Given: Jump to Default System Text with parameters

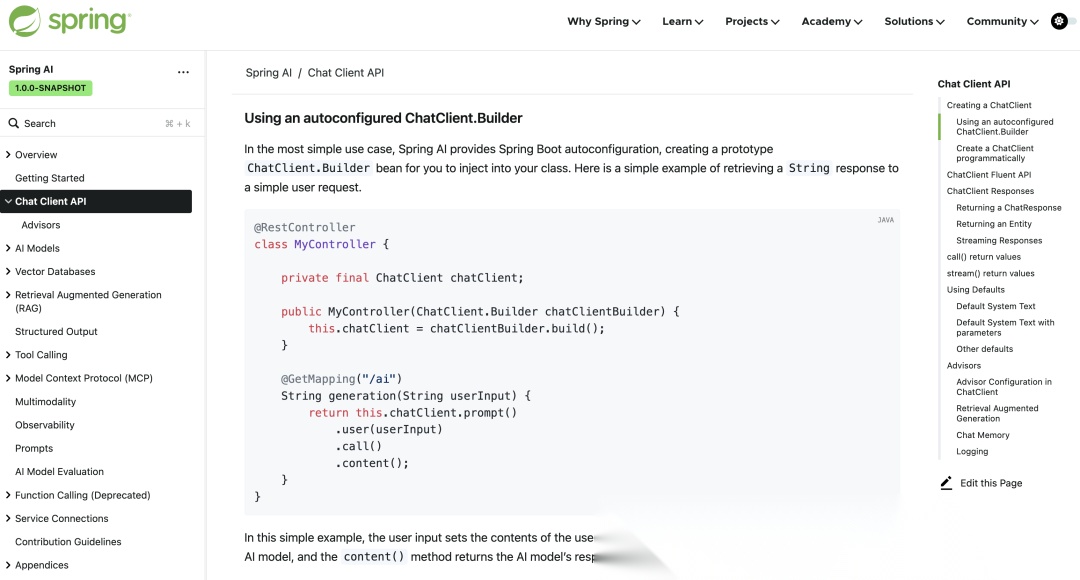Looking at the screenshot, I should coord(1006,328).
